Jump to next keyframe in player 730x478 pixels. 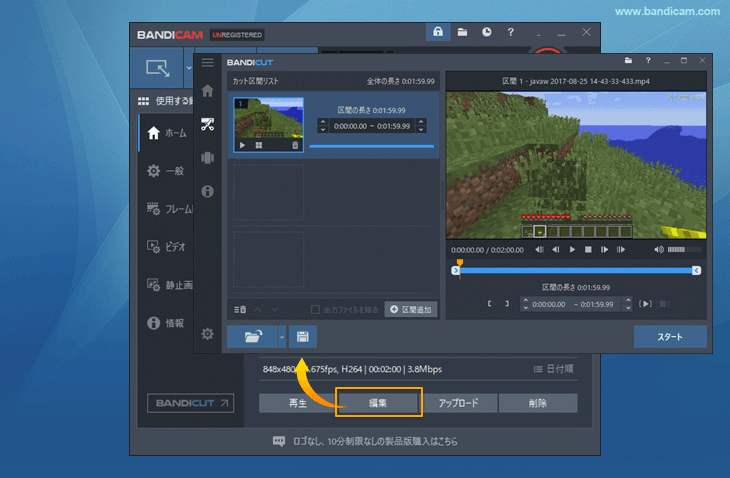621,249
